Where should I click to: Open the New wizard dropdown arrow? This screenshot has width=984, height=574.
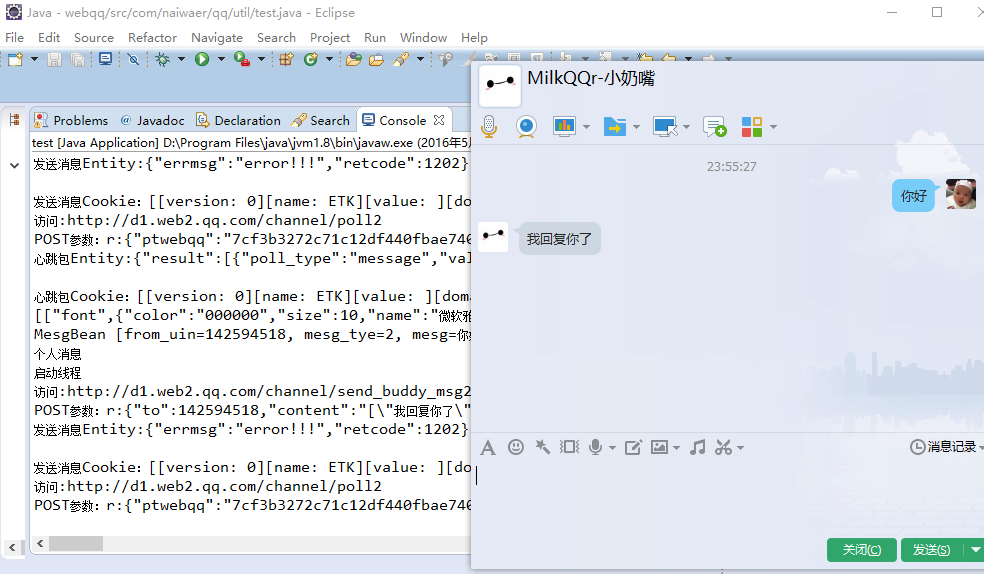34,59
